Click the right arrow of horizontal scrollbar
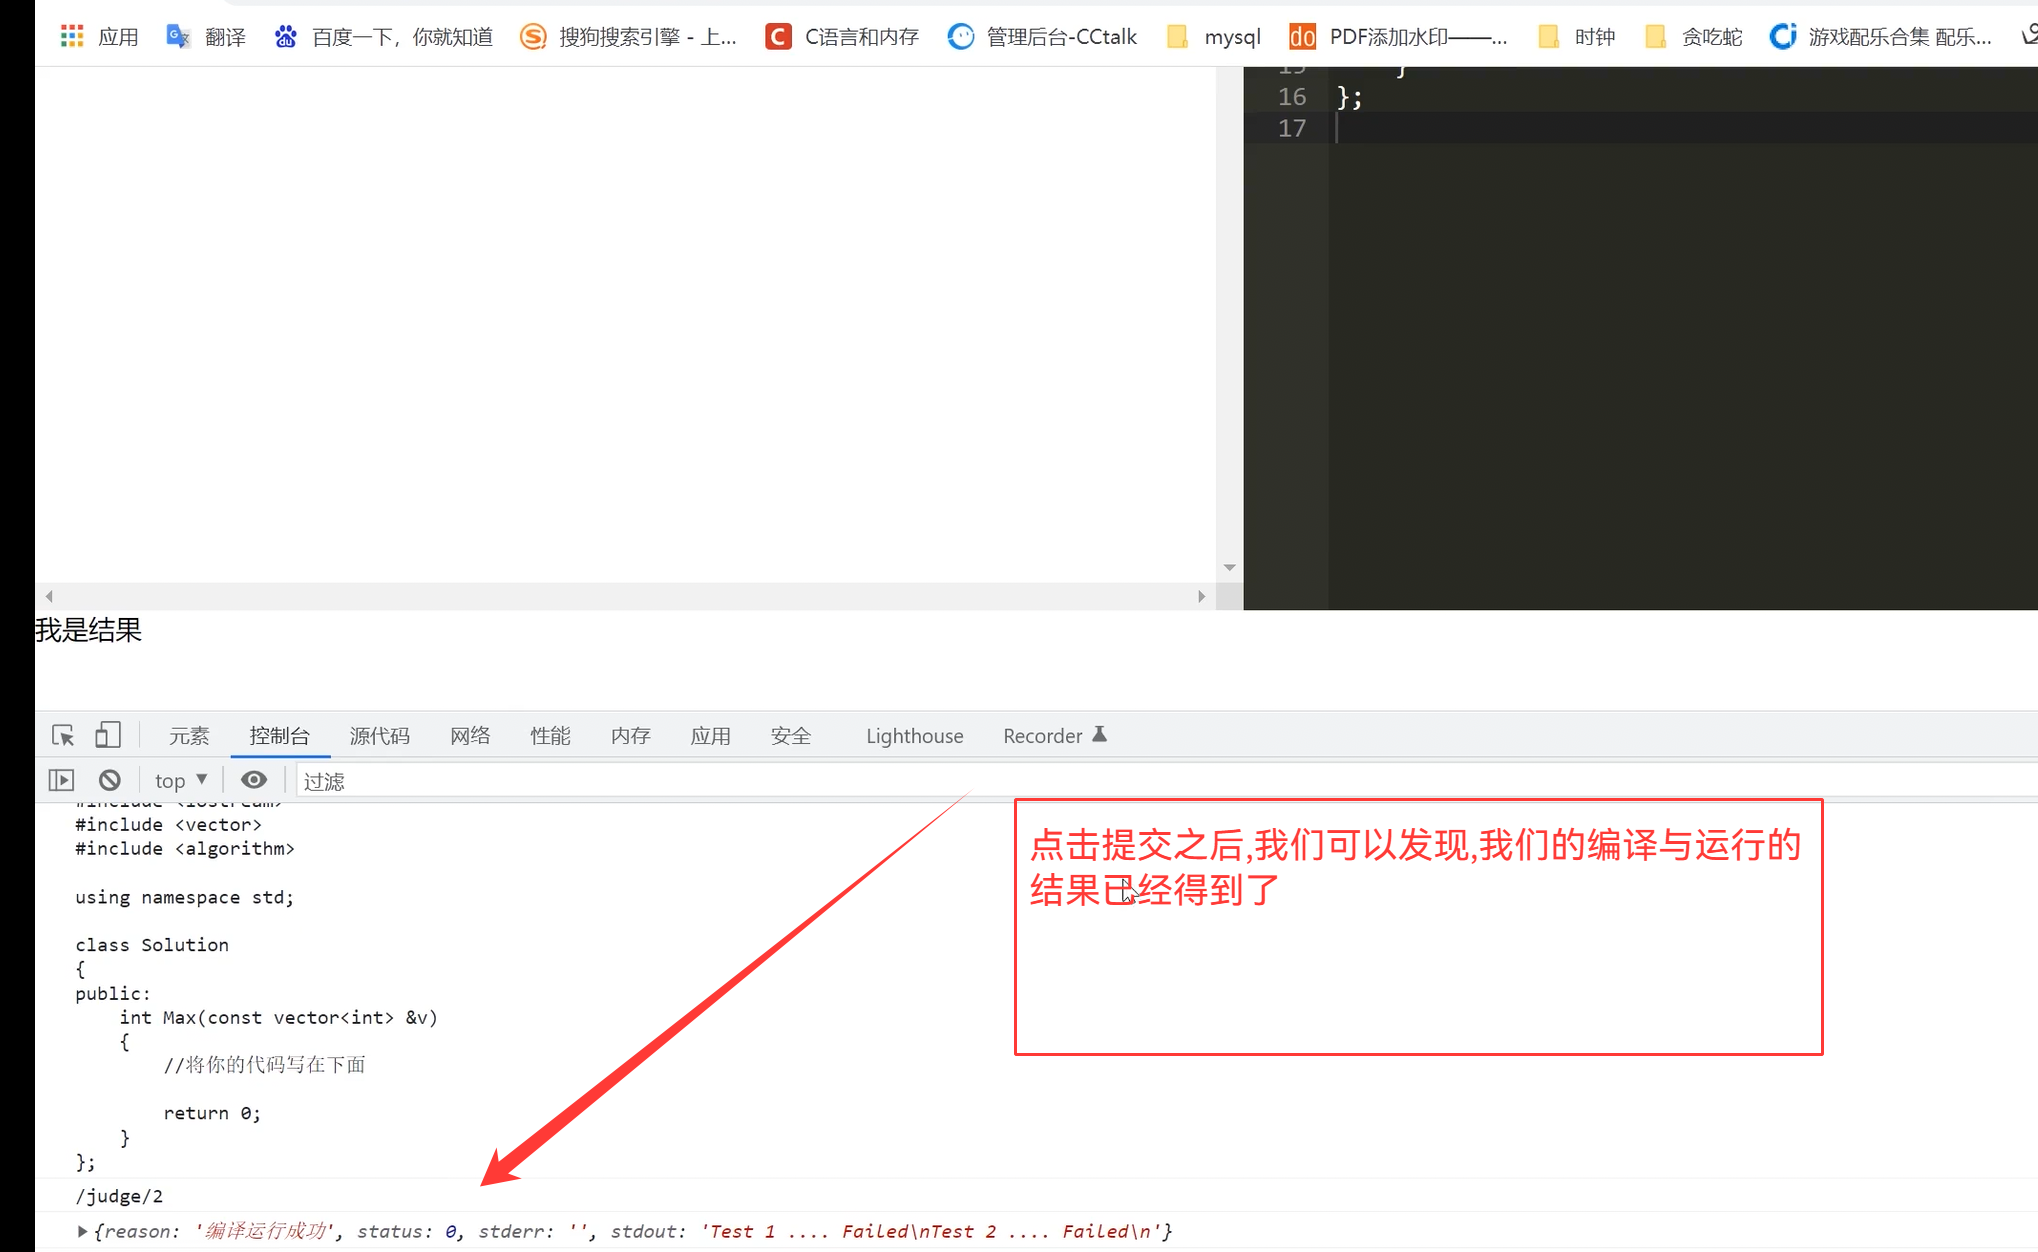 click(x=1201, y=596)
